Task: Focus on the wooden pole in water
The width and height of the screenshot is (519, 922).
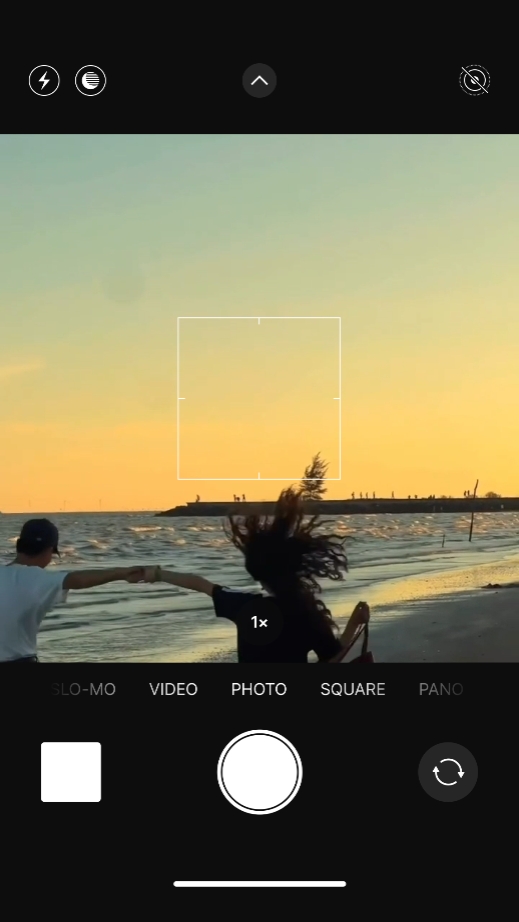Action: click(x=473, y=510)
